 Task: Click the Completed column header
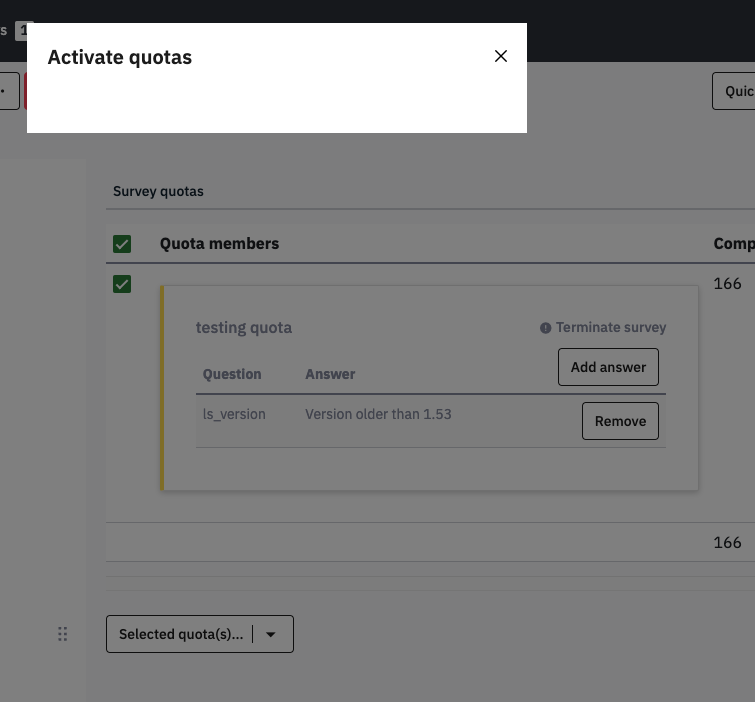tap(733, 243)
